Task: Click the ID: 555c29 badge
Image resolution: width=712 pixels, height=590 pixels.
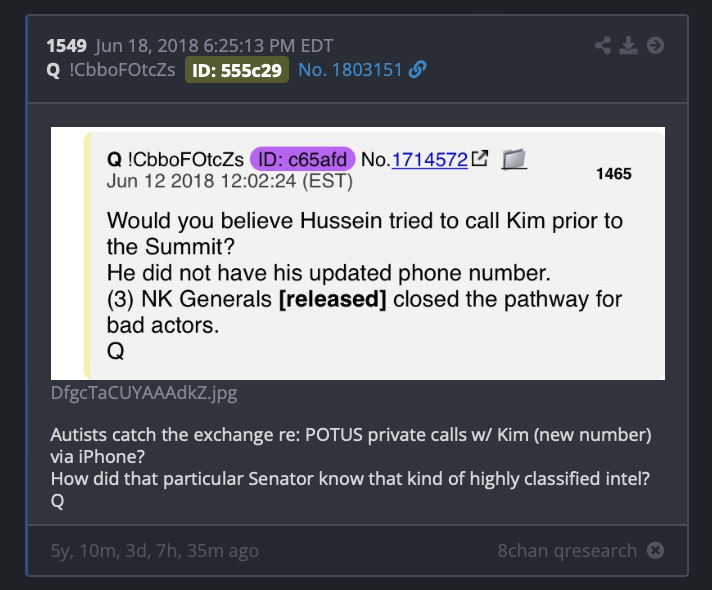Action: [x=237, y=70]
